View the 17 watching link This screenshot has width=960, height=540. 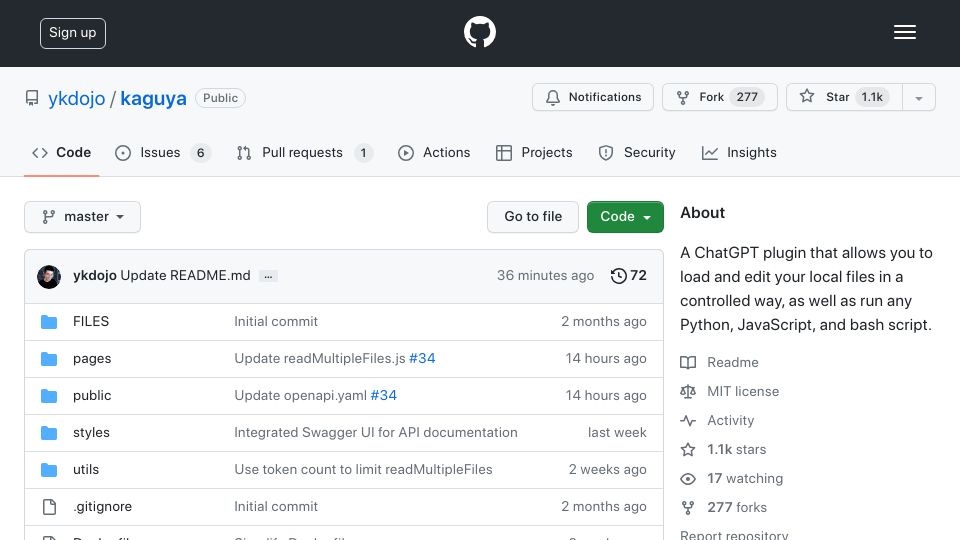click(x=732, y=478)
